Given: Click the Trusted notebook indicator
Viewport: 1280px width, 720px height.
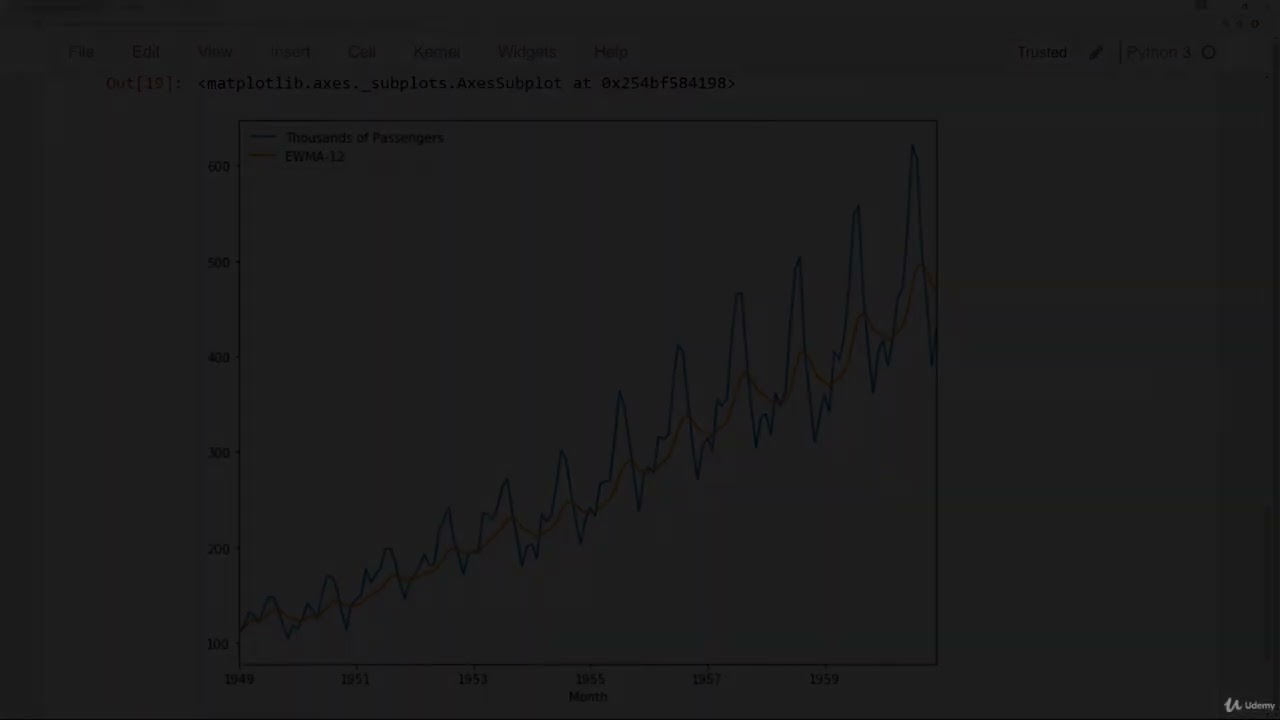Looking at the screenshot, I should coord(1042,52).
